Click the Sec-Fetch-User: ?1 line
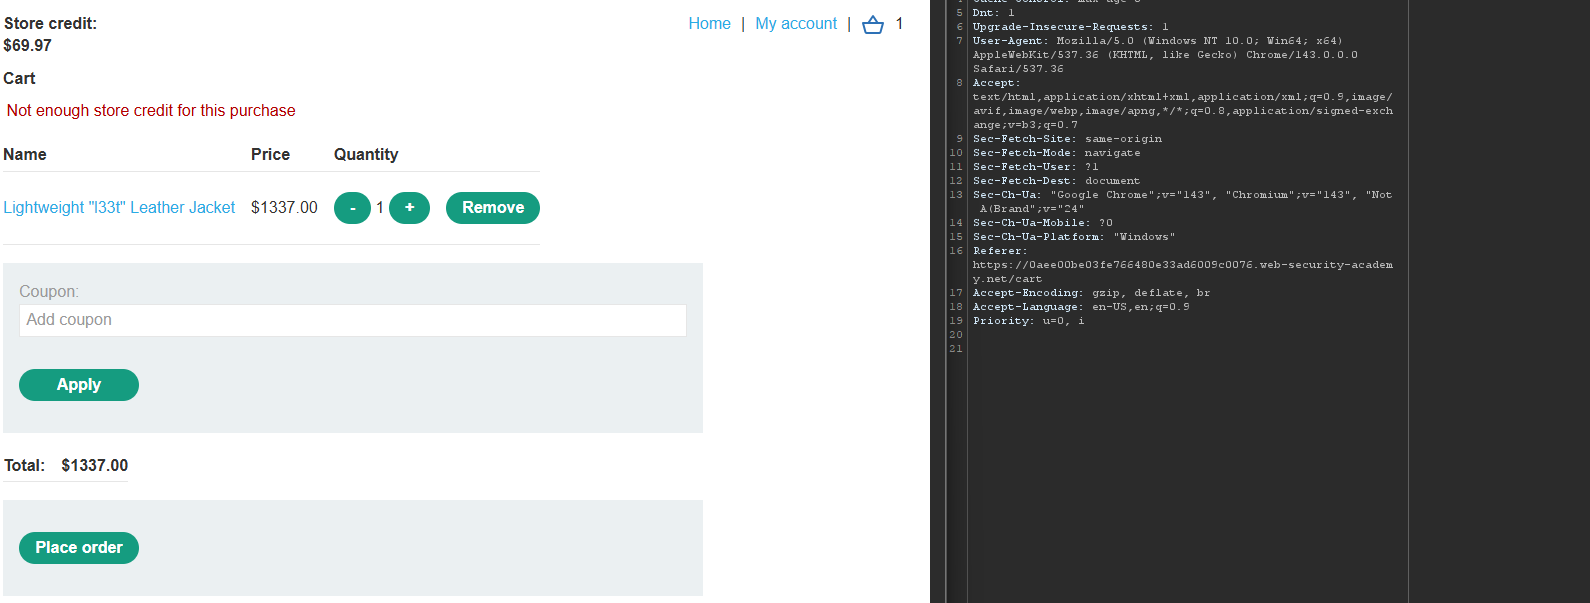The image size is (1590, 603). click(x=1035, y=167)
